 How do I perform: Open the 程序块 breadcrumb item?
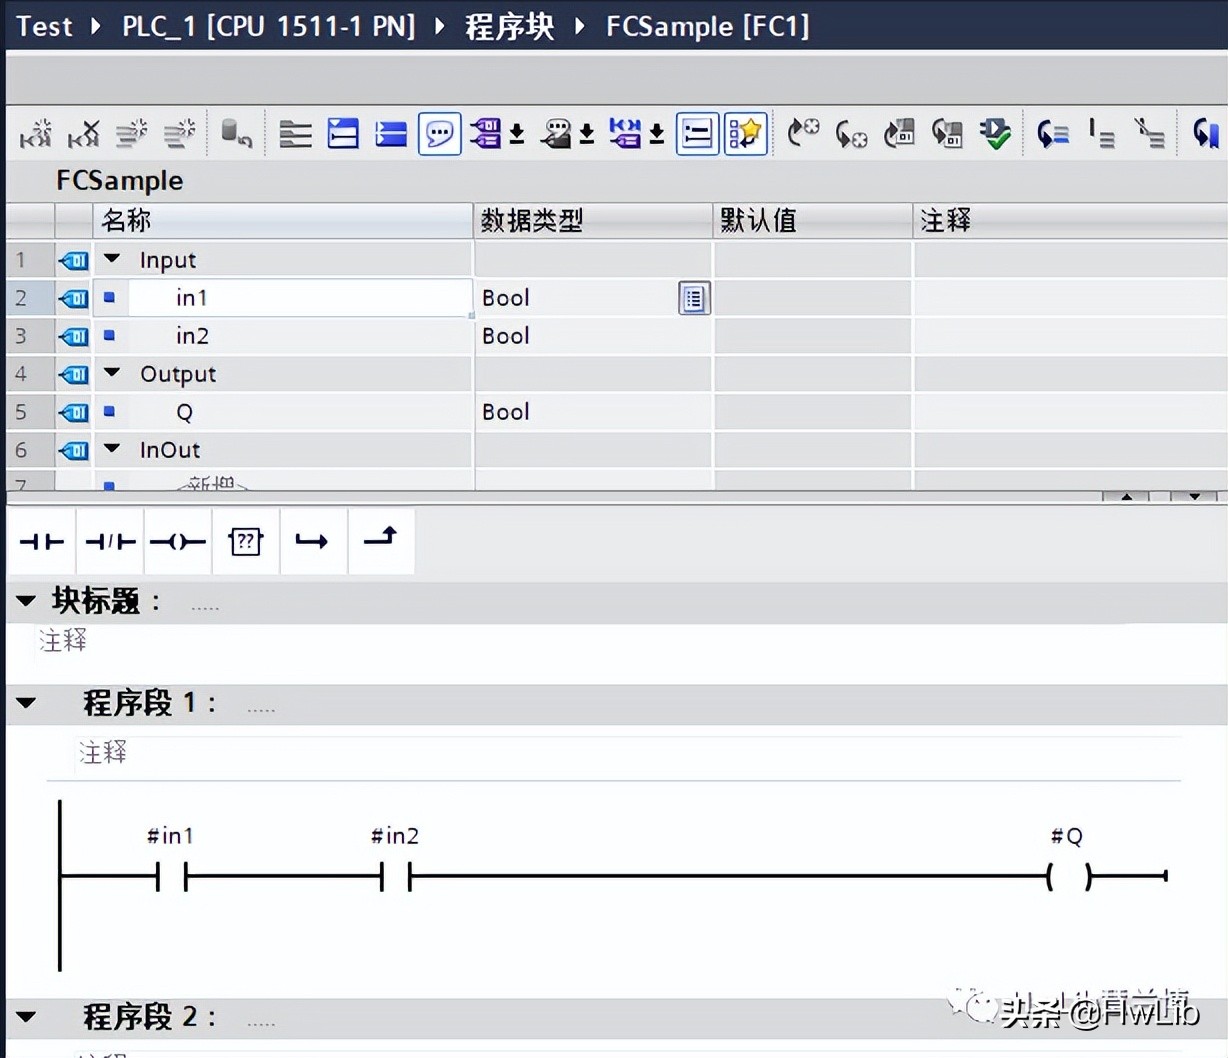pyautogui.click(x=509, y=26)
